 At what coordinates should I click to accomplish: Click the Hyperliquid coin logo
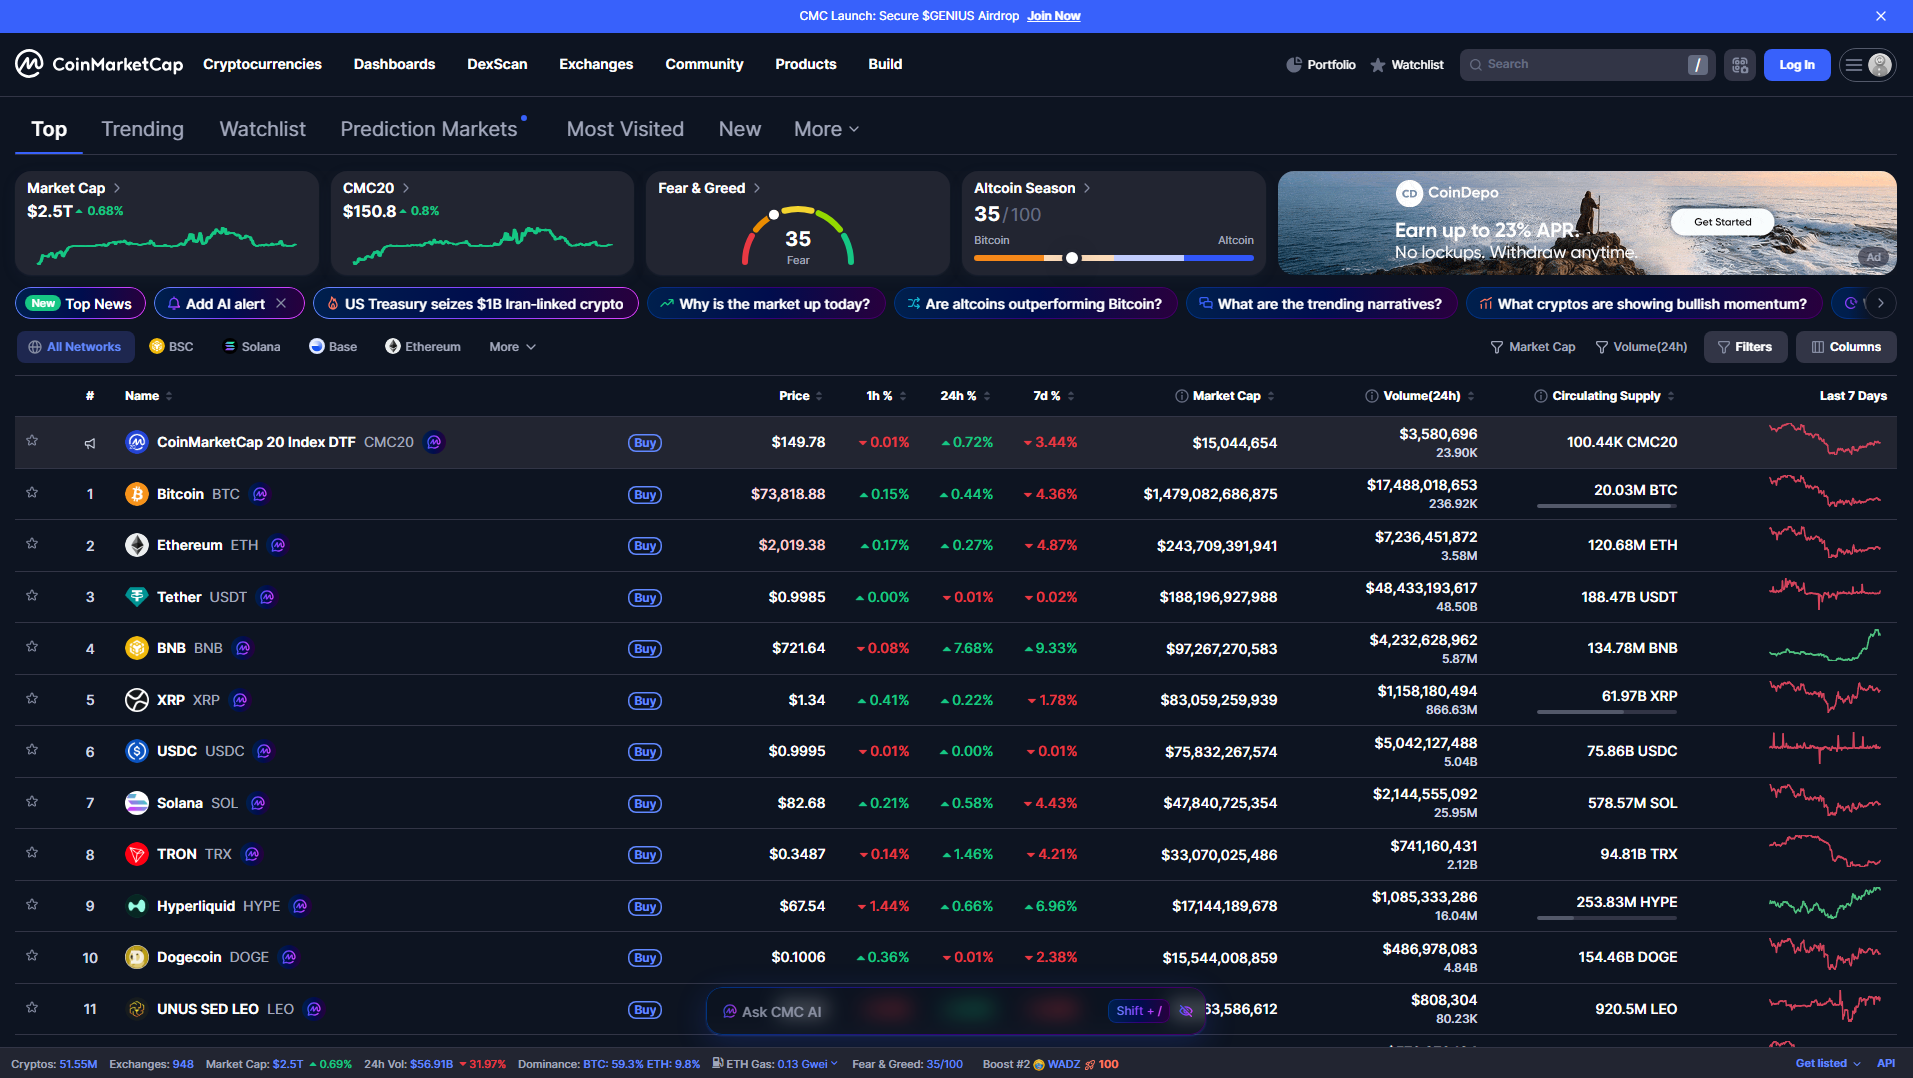(137, 906)
